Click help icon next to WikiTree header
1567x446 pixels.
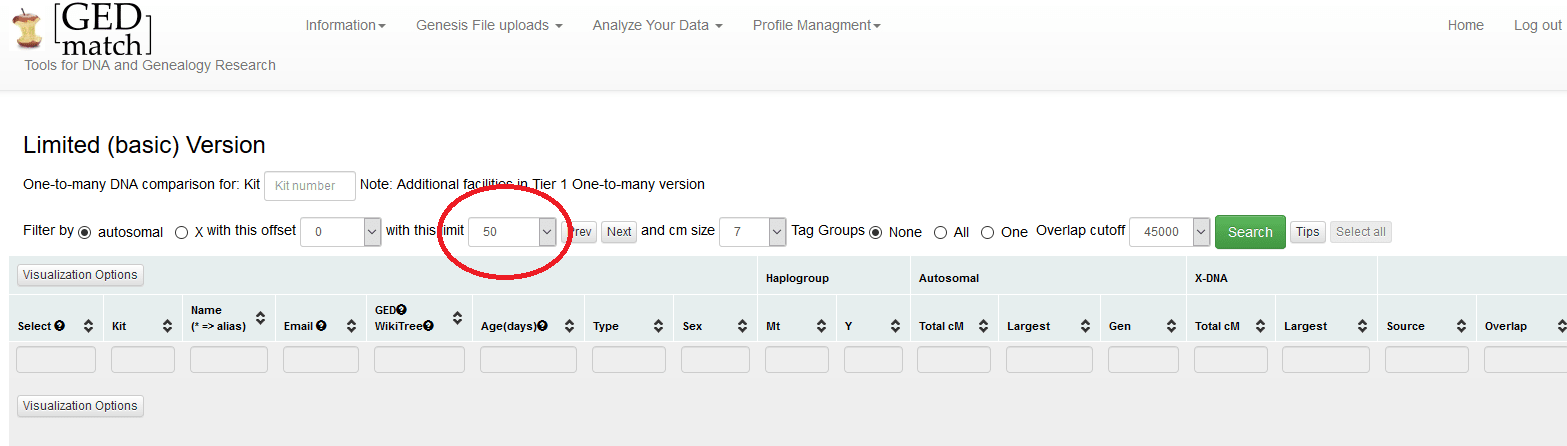[x=428, y=326]
